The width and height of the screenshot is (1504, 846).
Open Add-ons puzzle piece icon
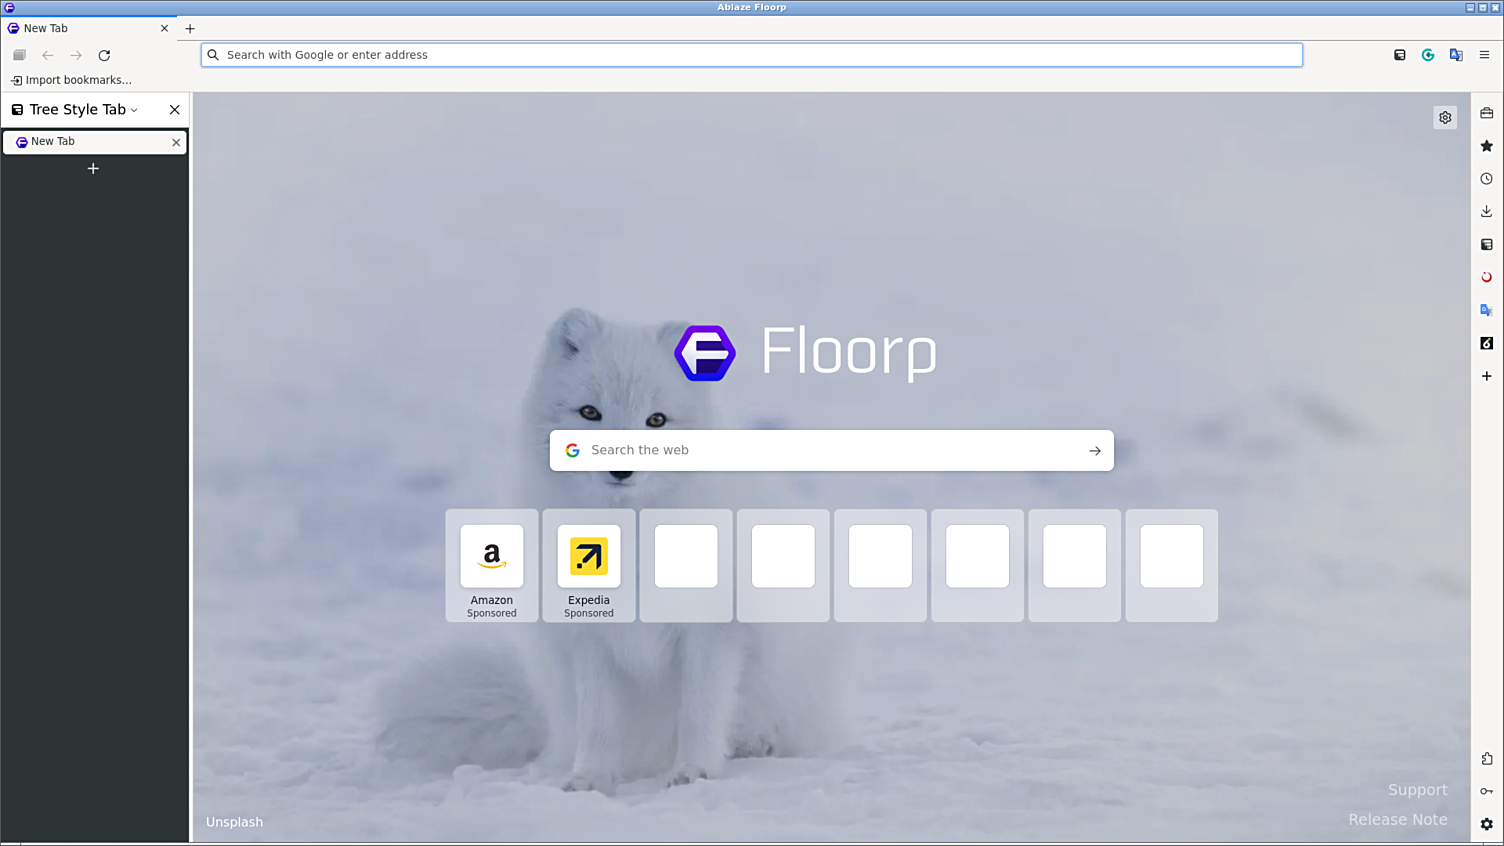click(1486, 759)
